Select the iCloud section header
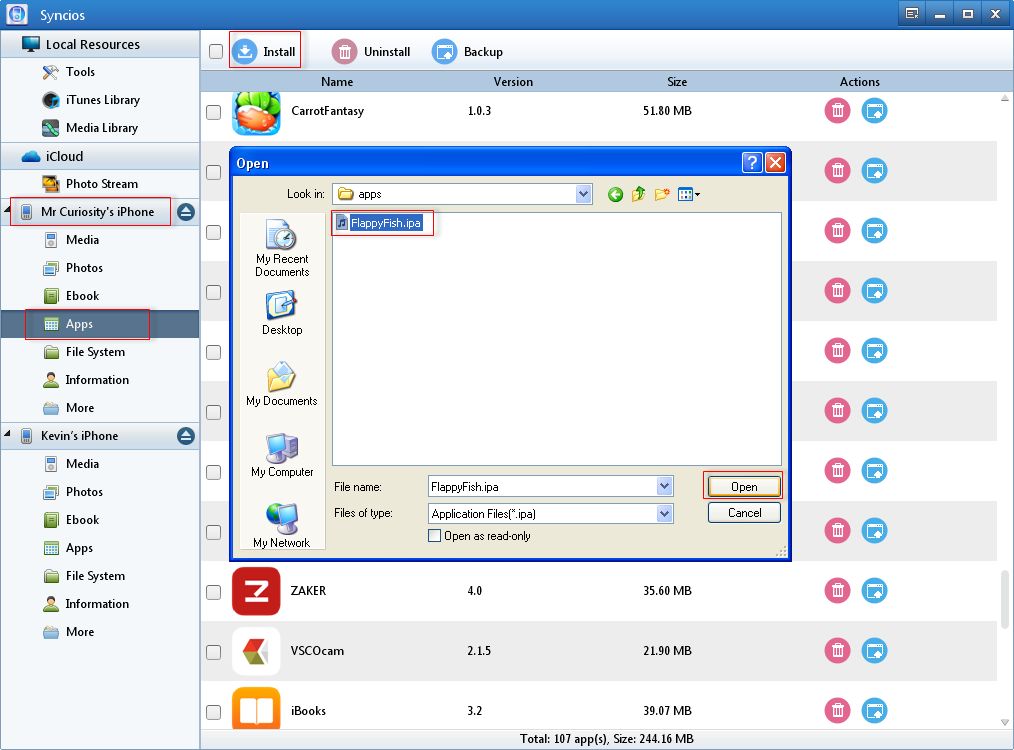Viewport: 1014px width, 750px height. pos(100,156)
